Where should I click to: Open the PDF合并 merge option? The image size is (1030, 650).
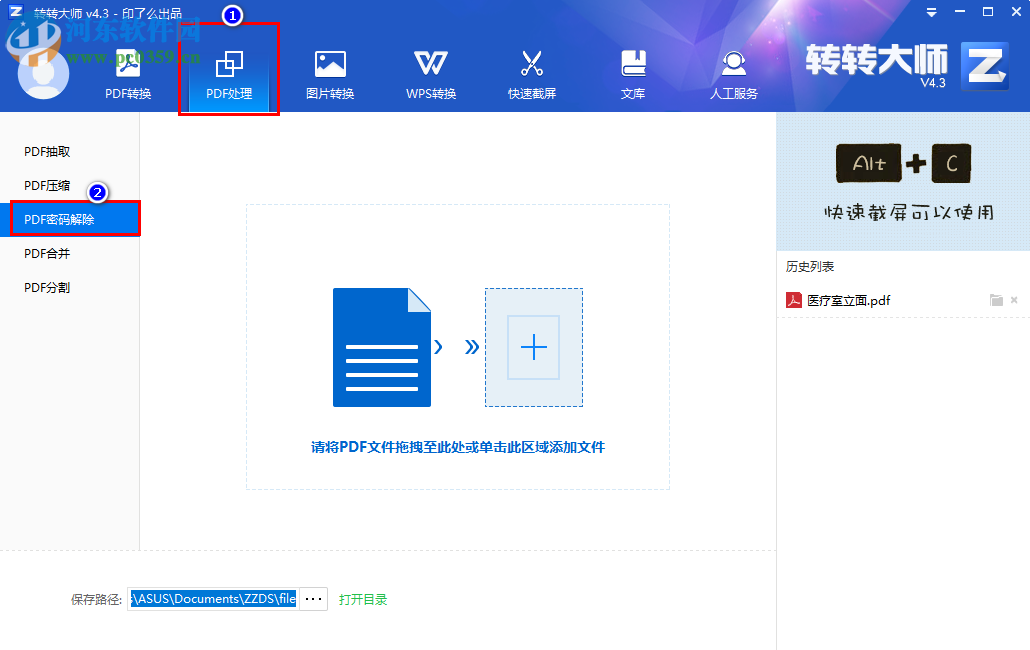click(x=45, y=252)
